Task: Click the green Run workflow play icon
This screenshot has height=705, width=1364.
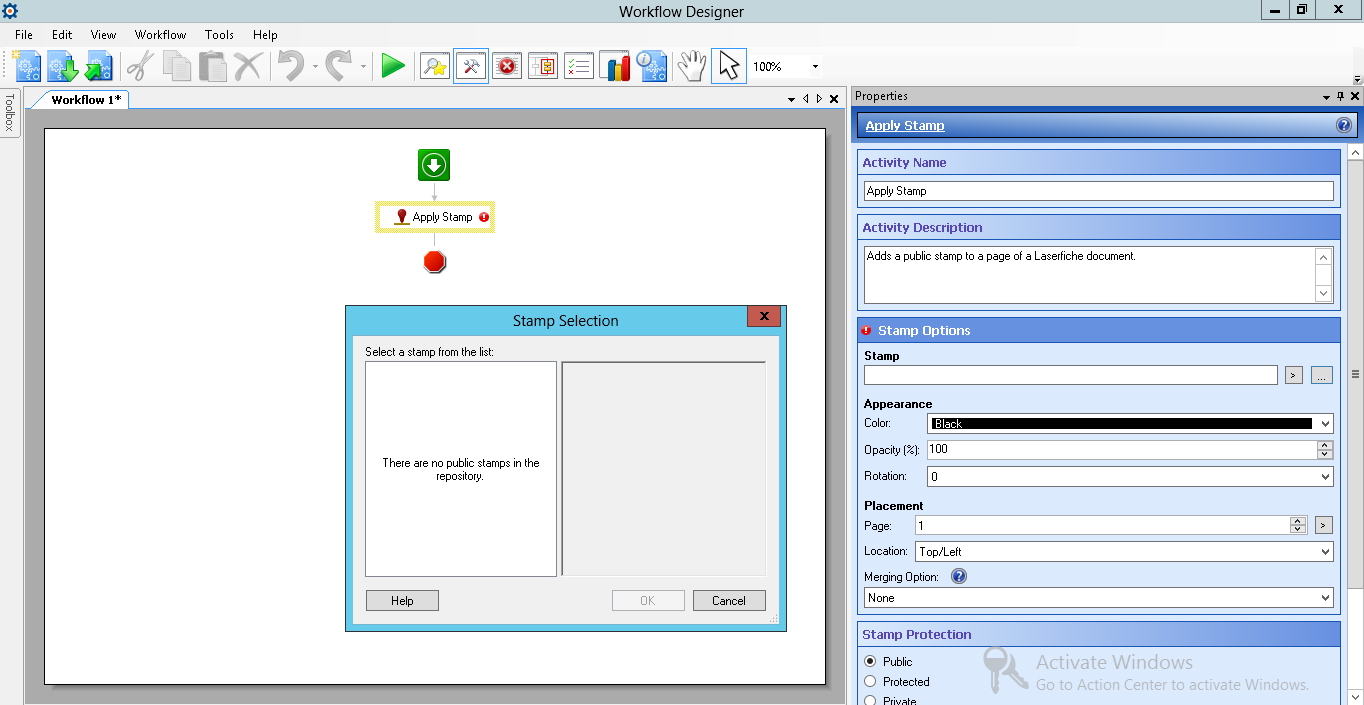Action: click(x=393, y=67)
